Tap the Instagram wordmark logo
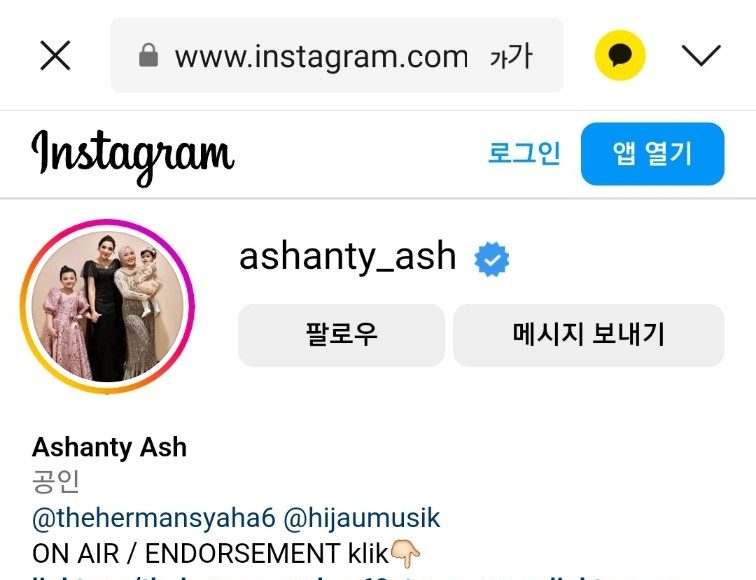 [x=133, y=157]
